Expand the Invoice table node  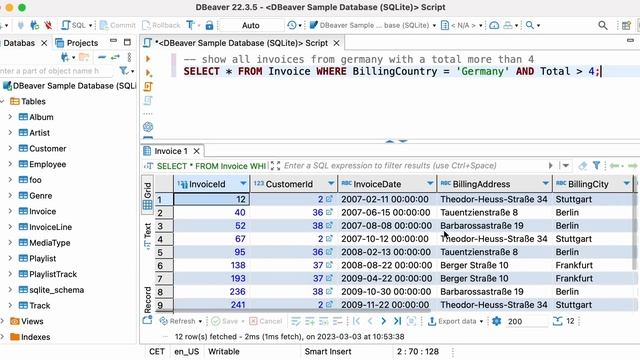coord(10,211)
